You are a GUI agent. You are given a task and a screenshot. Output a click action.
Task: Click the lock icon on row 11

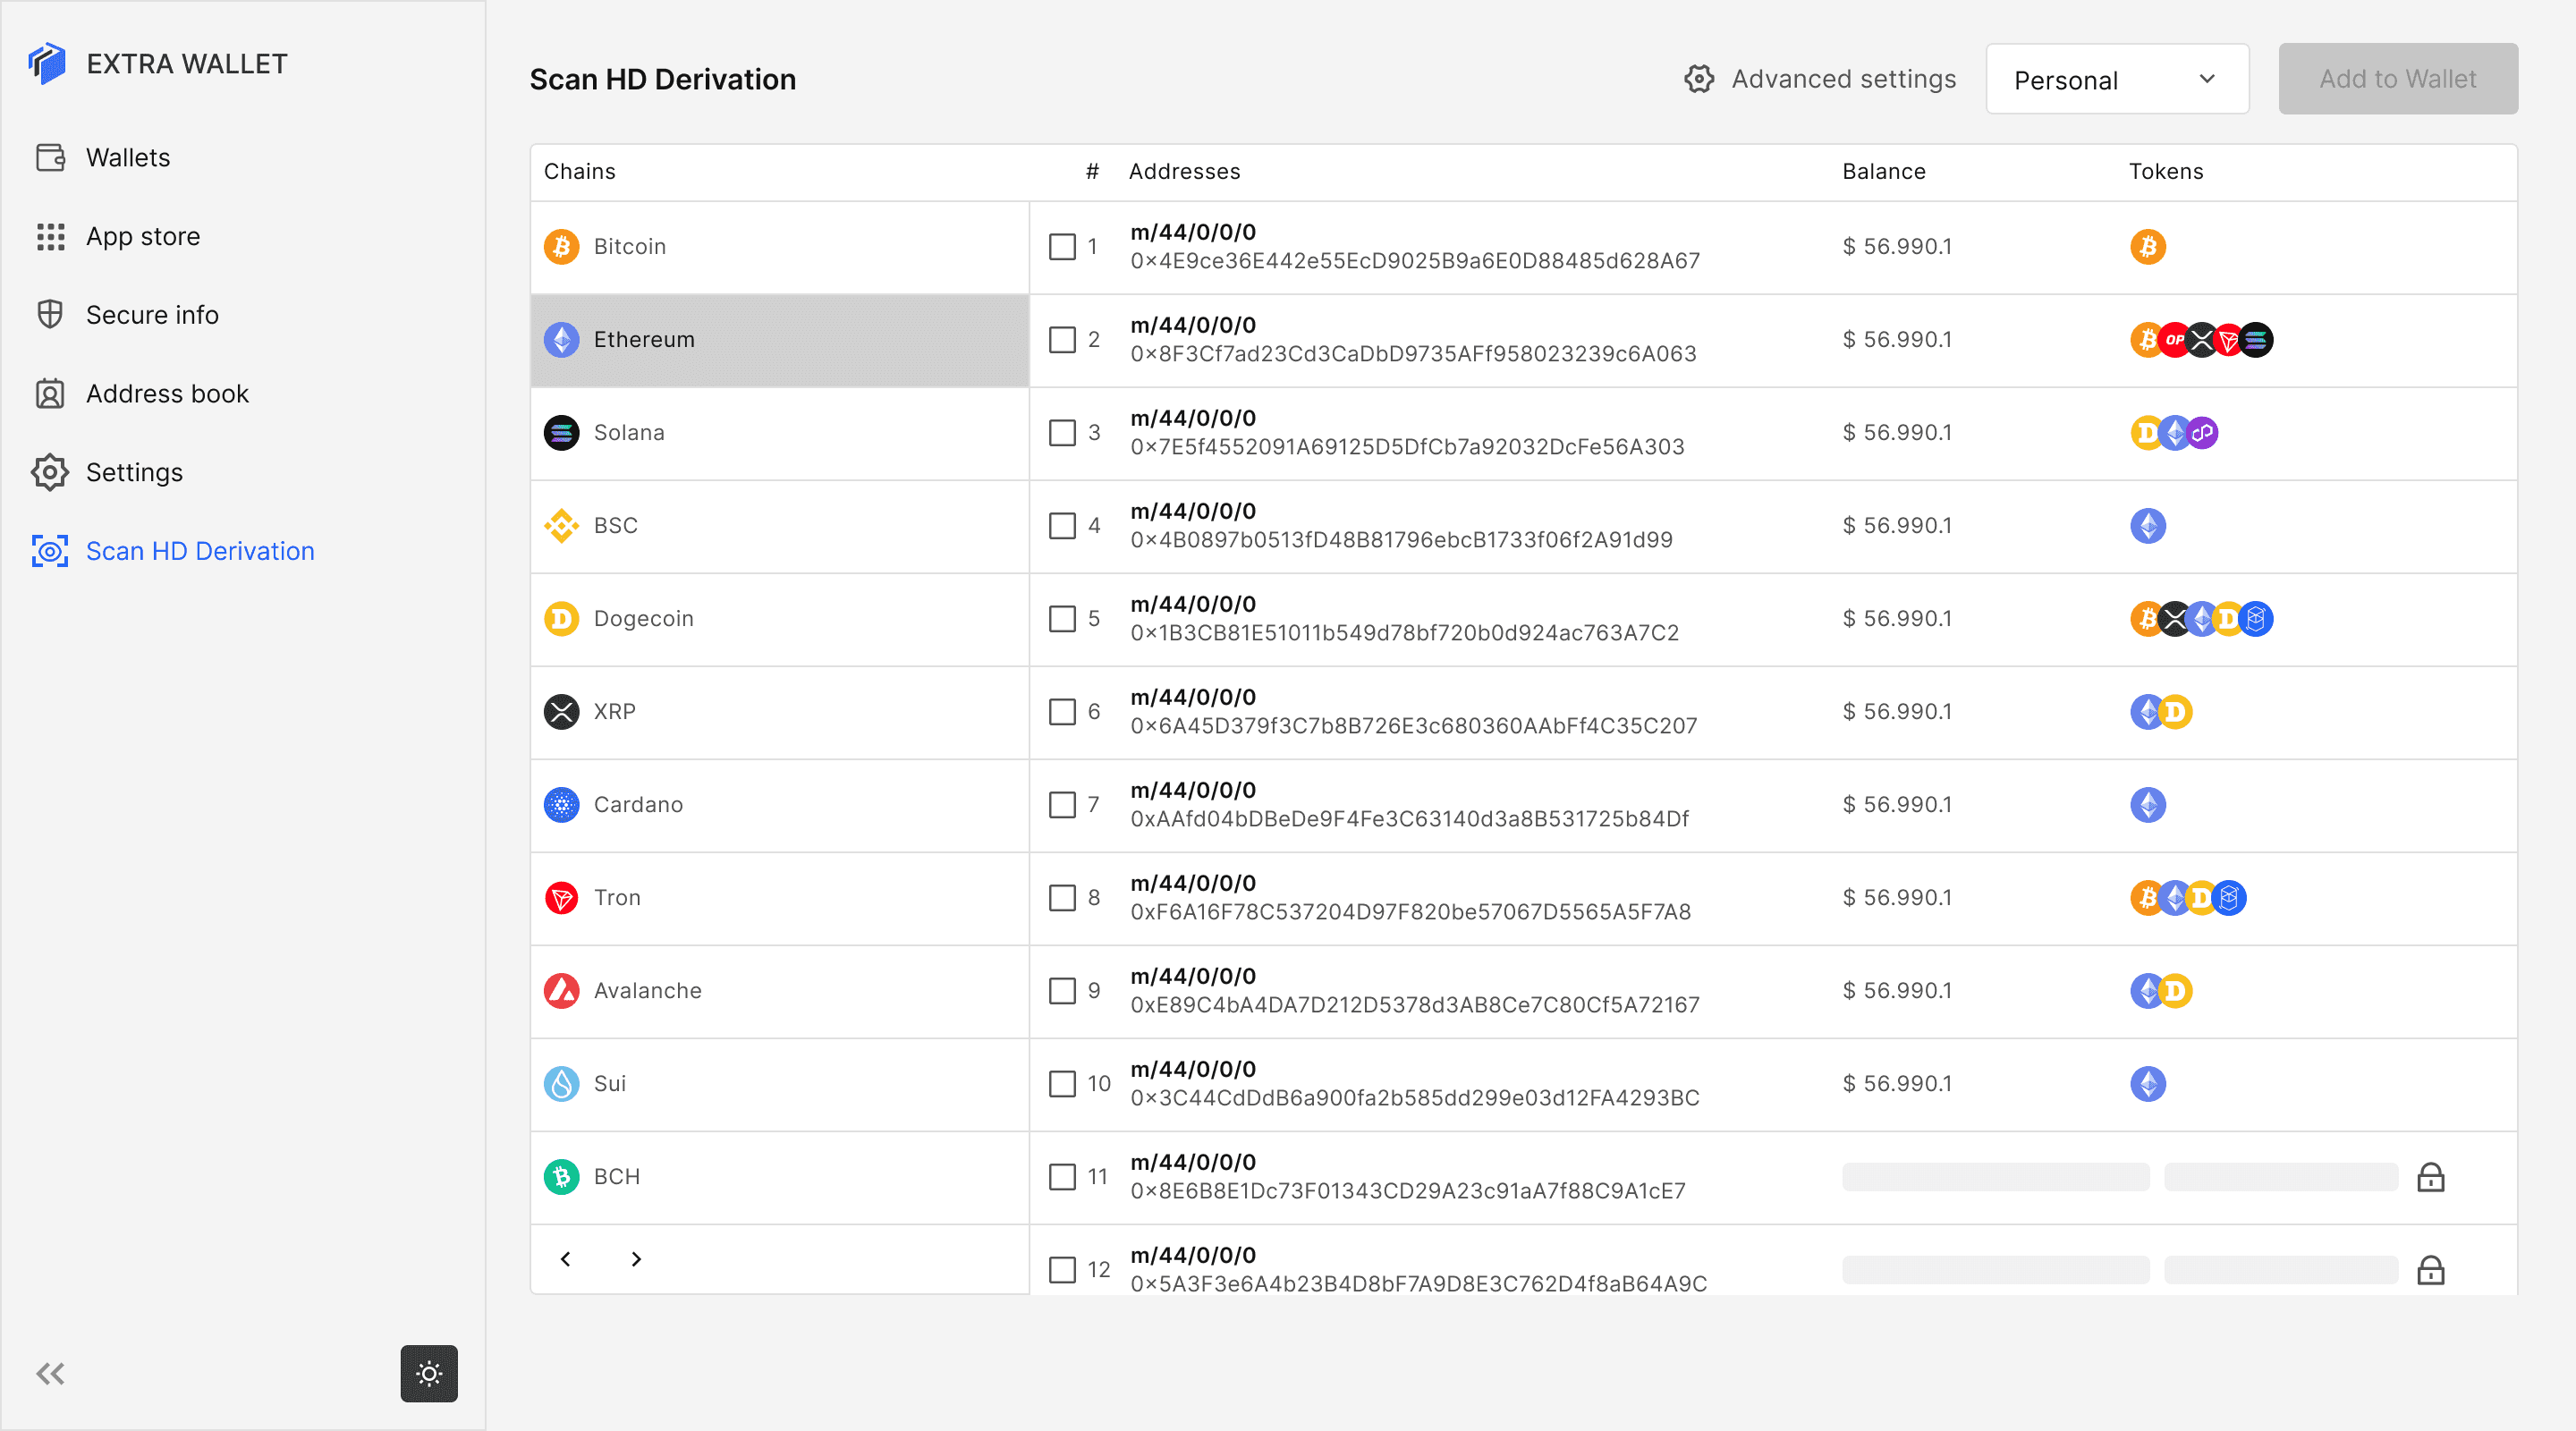(2430, 1177)
